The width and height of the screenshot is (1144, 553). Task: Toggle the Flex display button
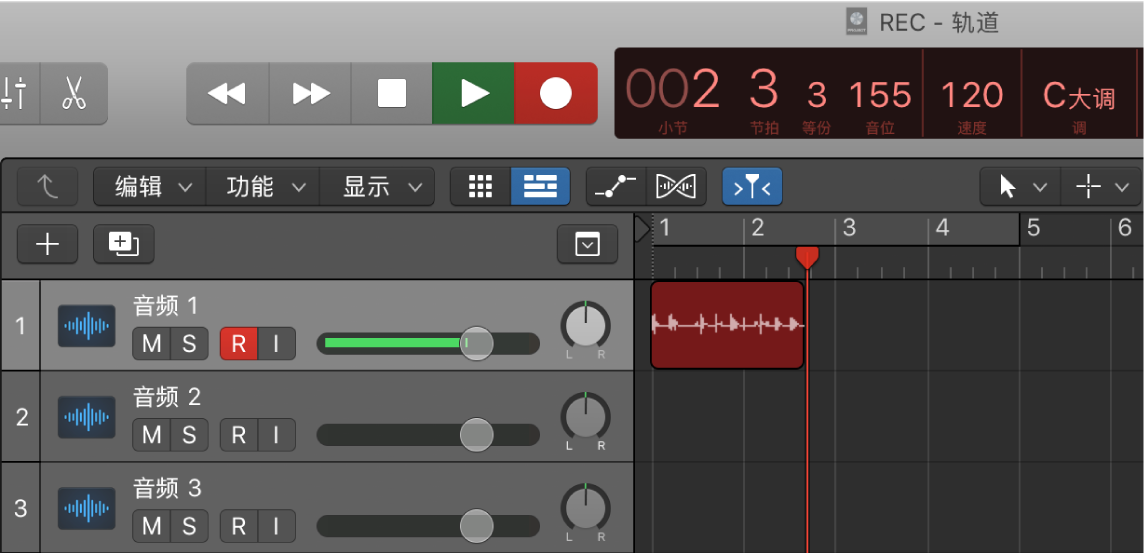coord(676,187)
